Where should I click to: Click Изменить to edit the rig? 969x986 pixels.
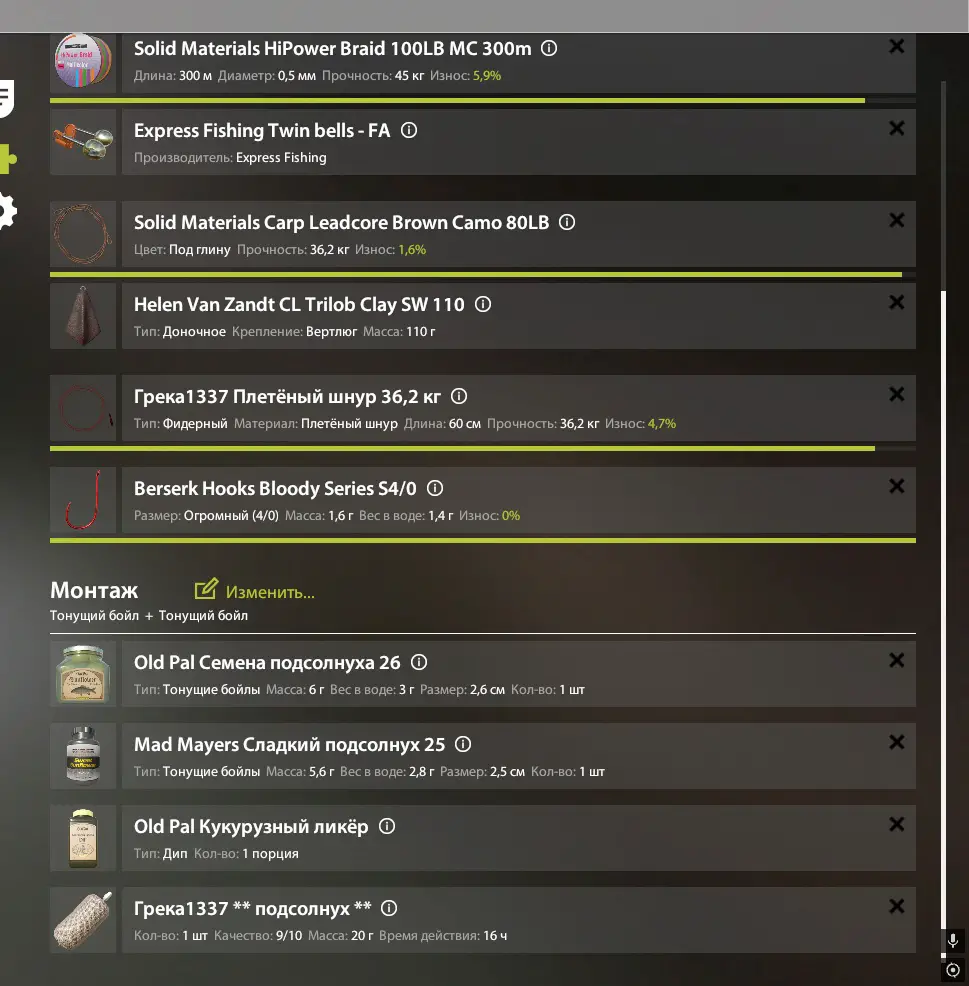tap(255, 591)
